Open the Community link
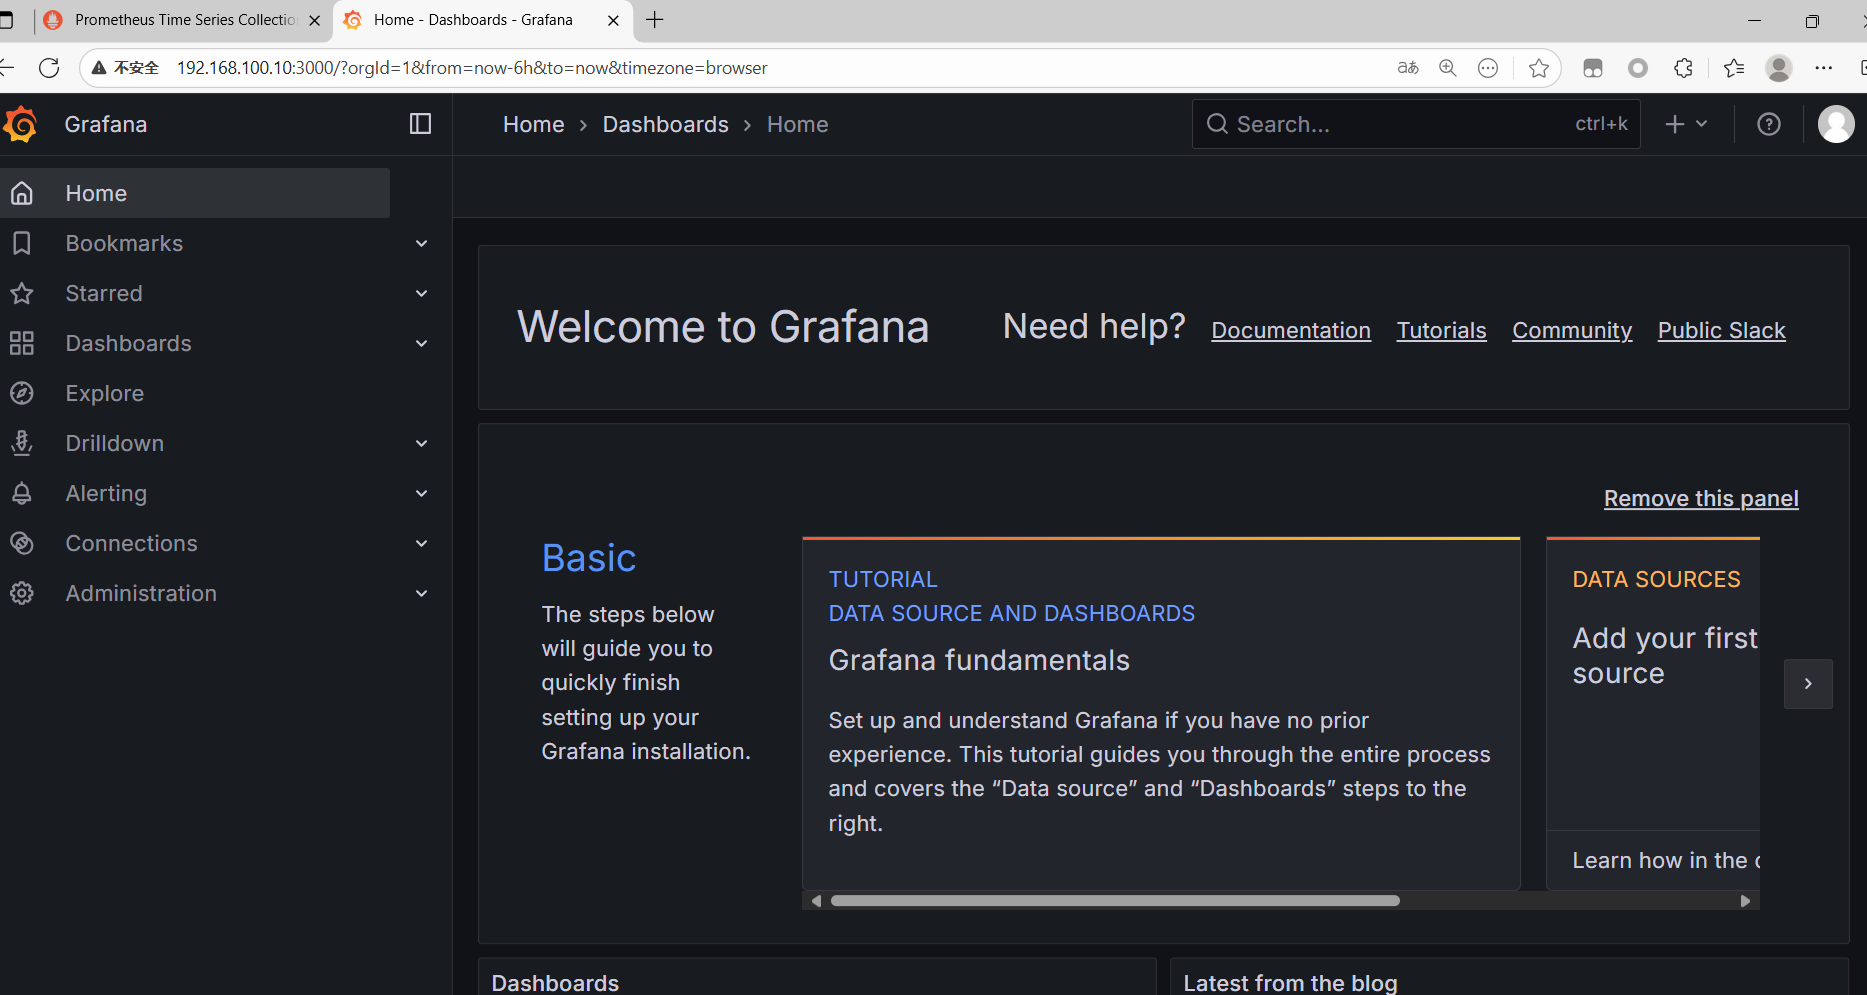The width and height of the screenshot is (1867, 995). coord(1572,330)
